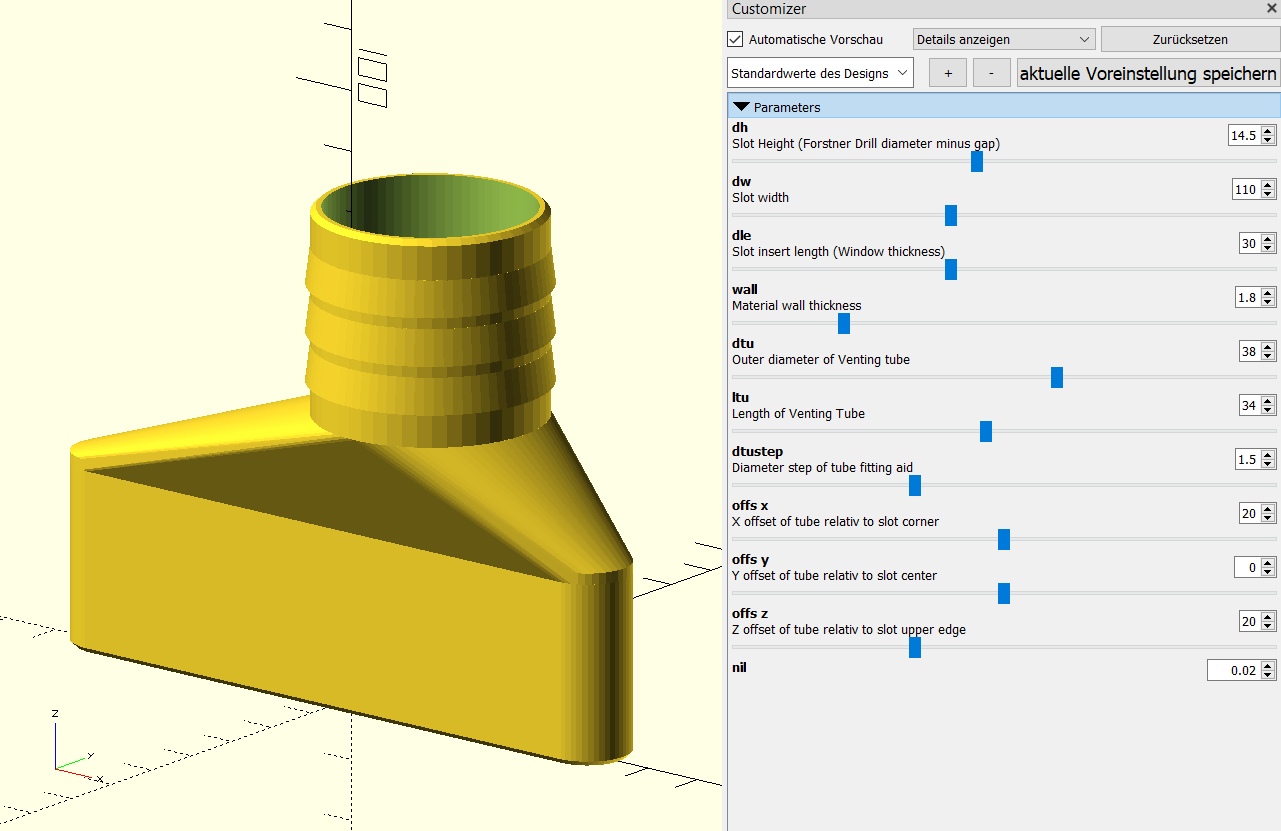Toggle the Automatische Vorschau checkbox
The height and width of the screenshot is (831, 1281).
(735, 39)
